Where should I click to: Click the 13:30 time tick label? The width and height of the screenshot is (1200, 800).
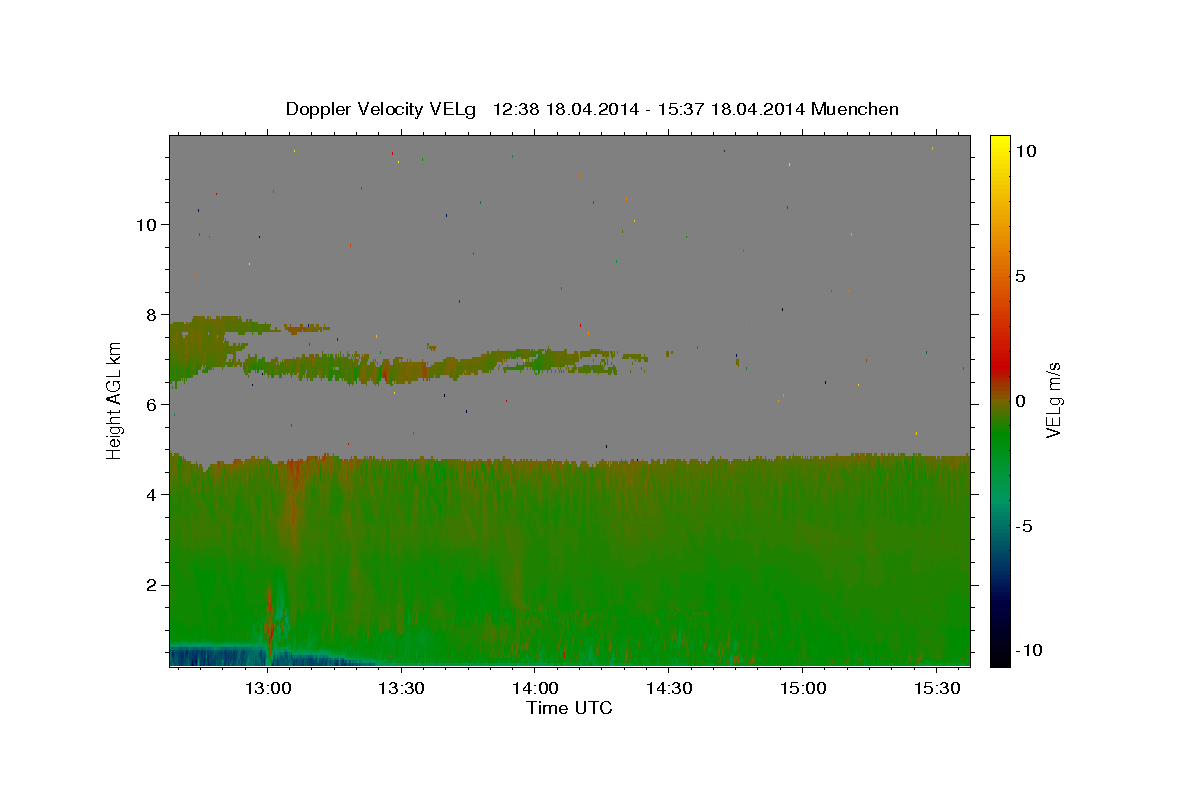(401, 688)
